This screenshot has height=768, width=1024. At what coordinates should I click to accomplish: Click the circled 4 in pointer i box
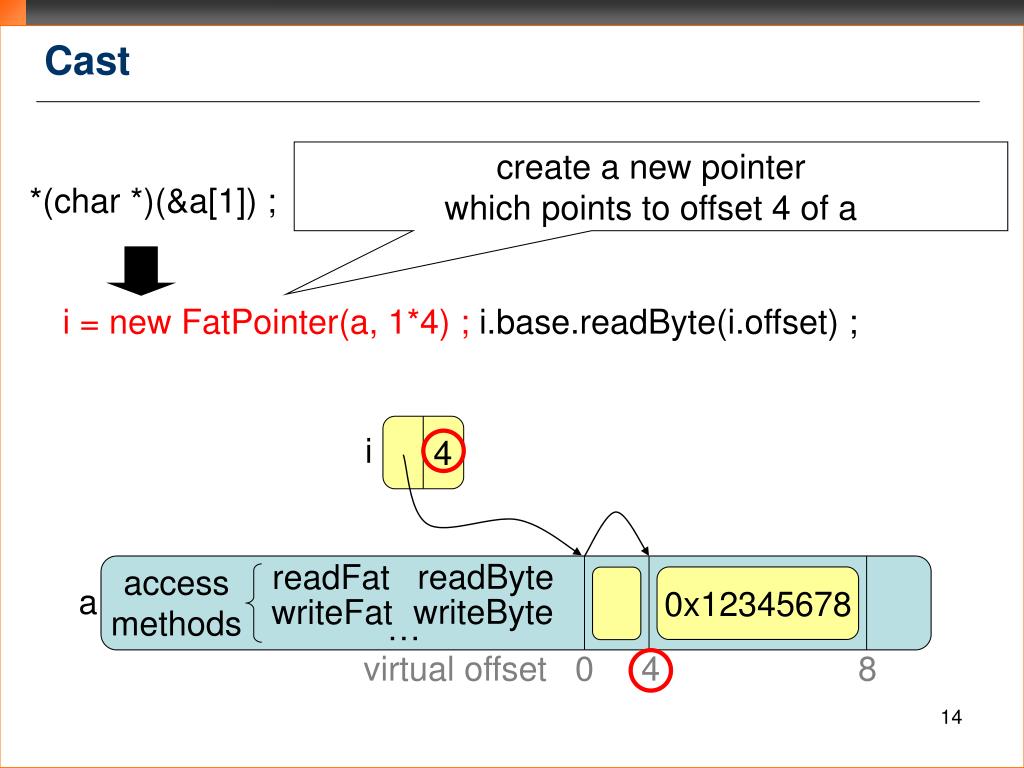pyautogui.click(x=443, y=452)
